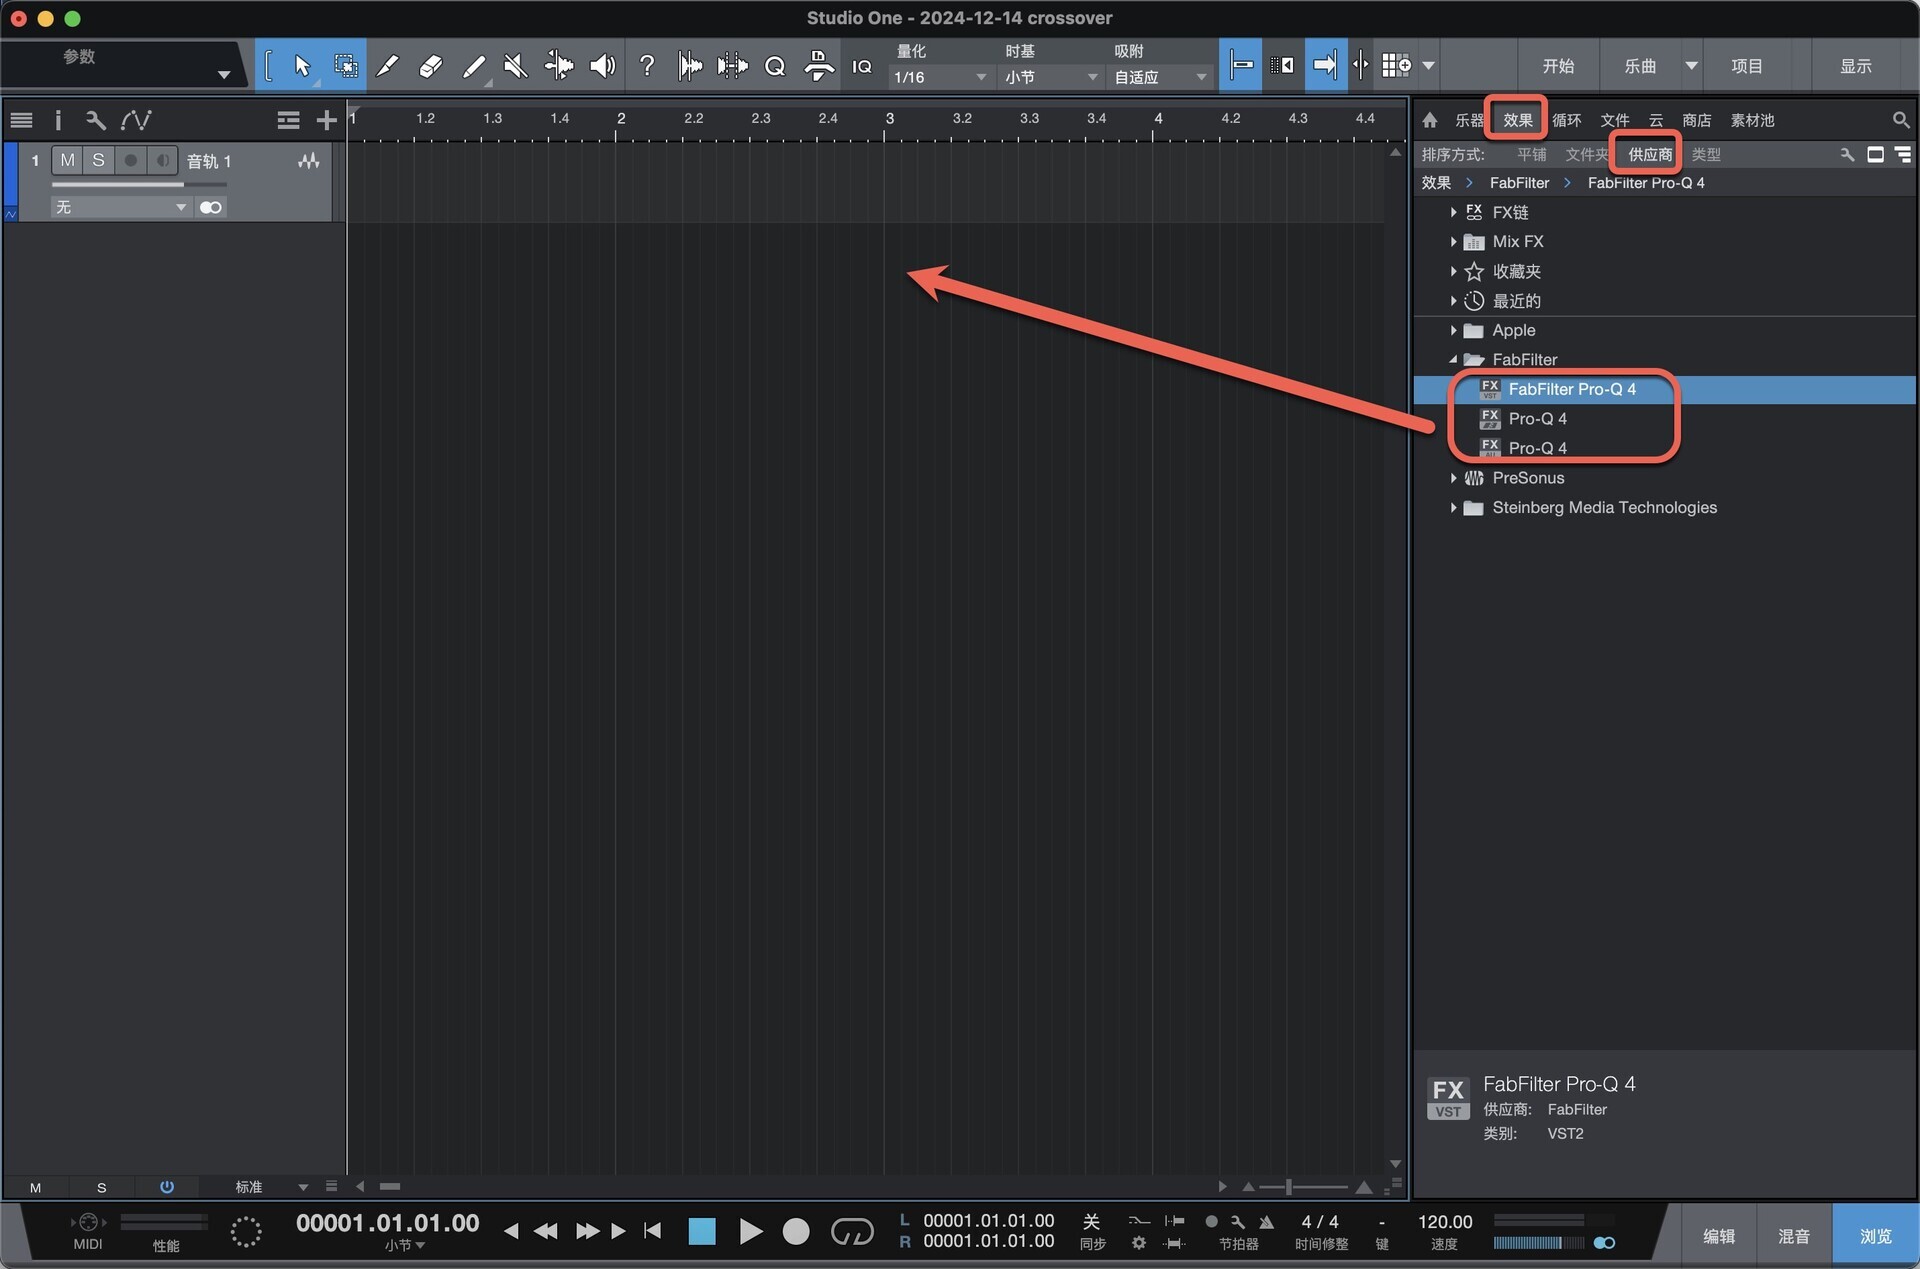Viewport: 1920px width, 1269px height.
Task: Click the return to zero button
Action: tap(653, 1231)
